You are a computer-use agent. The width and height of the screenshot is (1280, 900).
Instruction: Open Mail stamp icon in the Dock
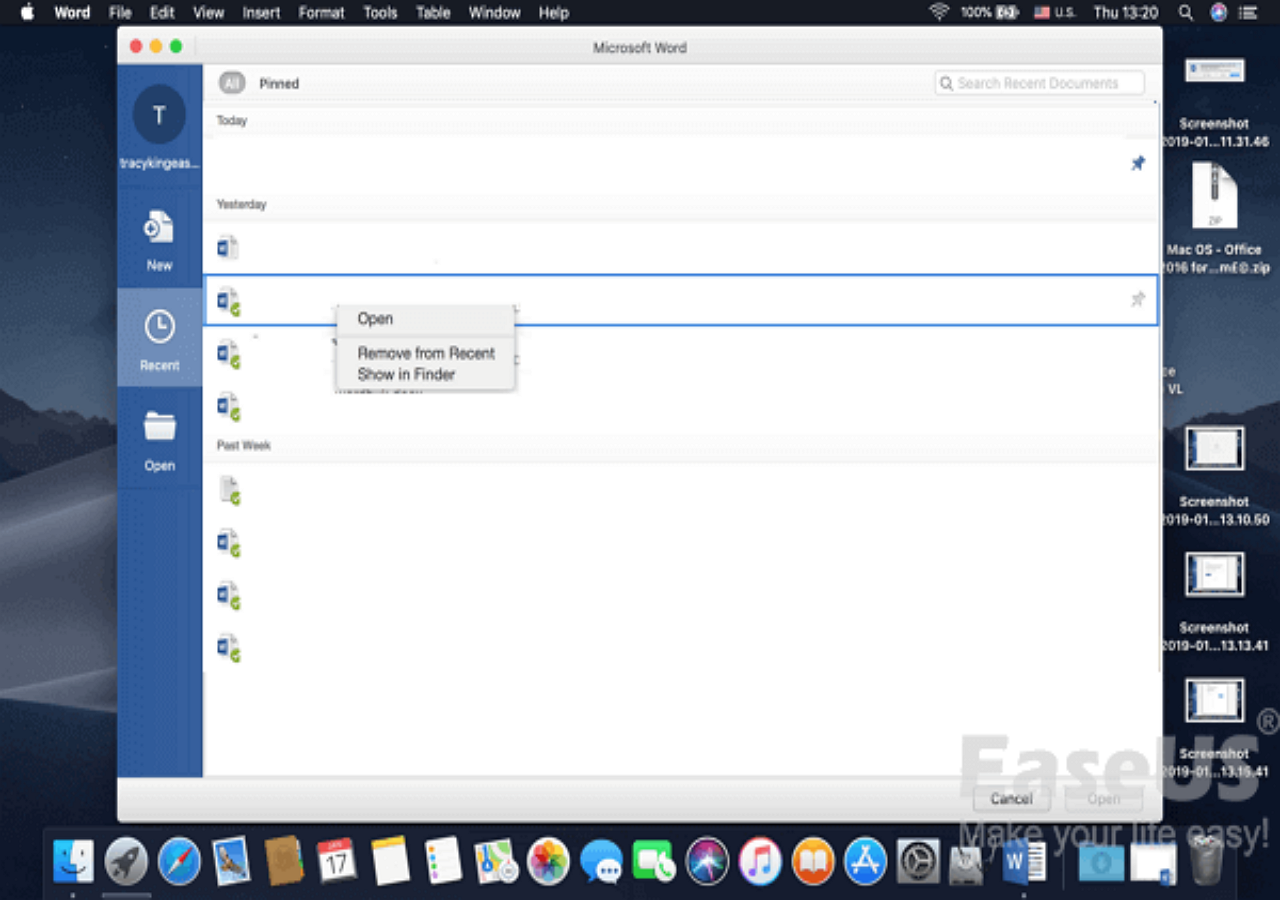(231, 860)
